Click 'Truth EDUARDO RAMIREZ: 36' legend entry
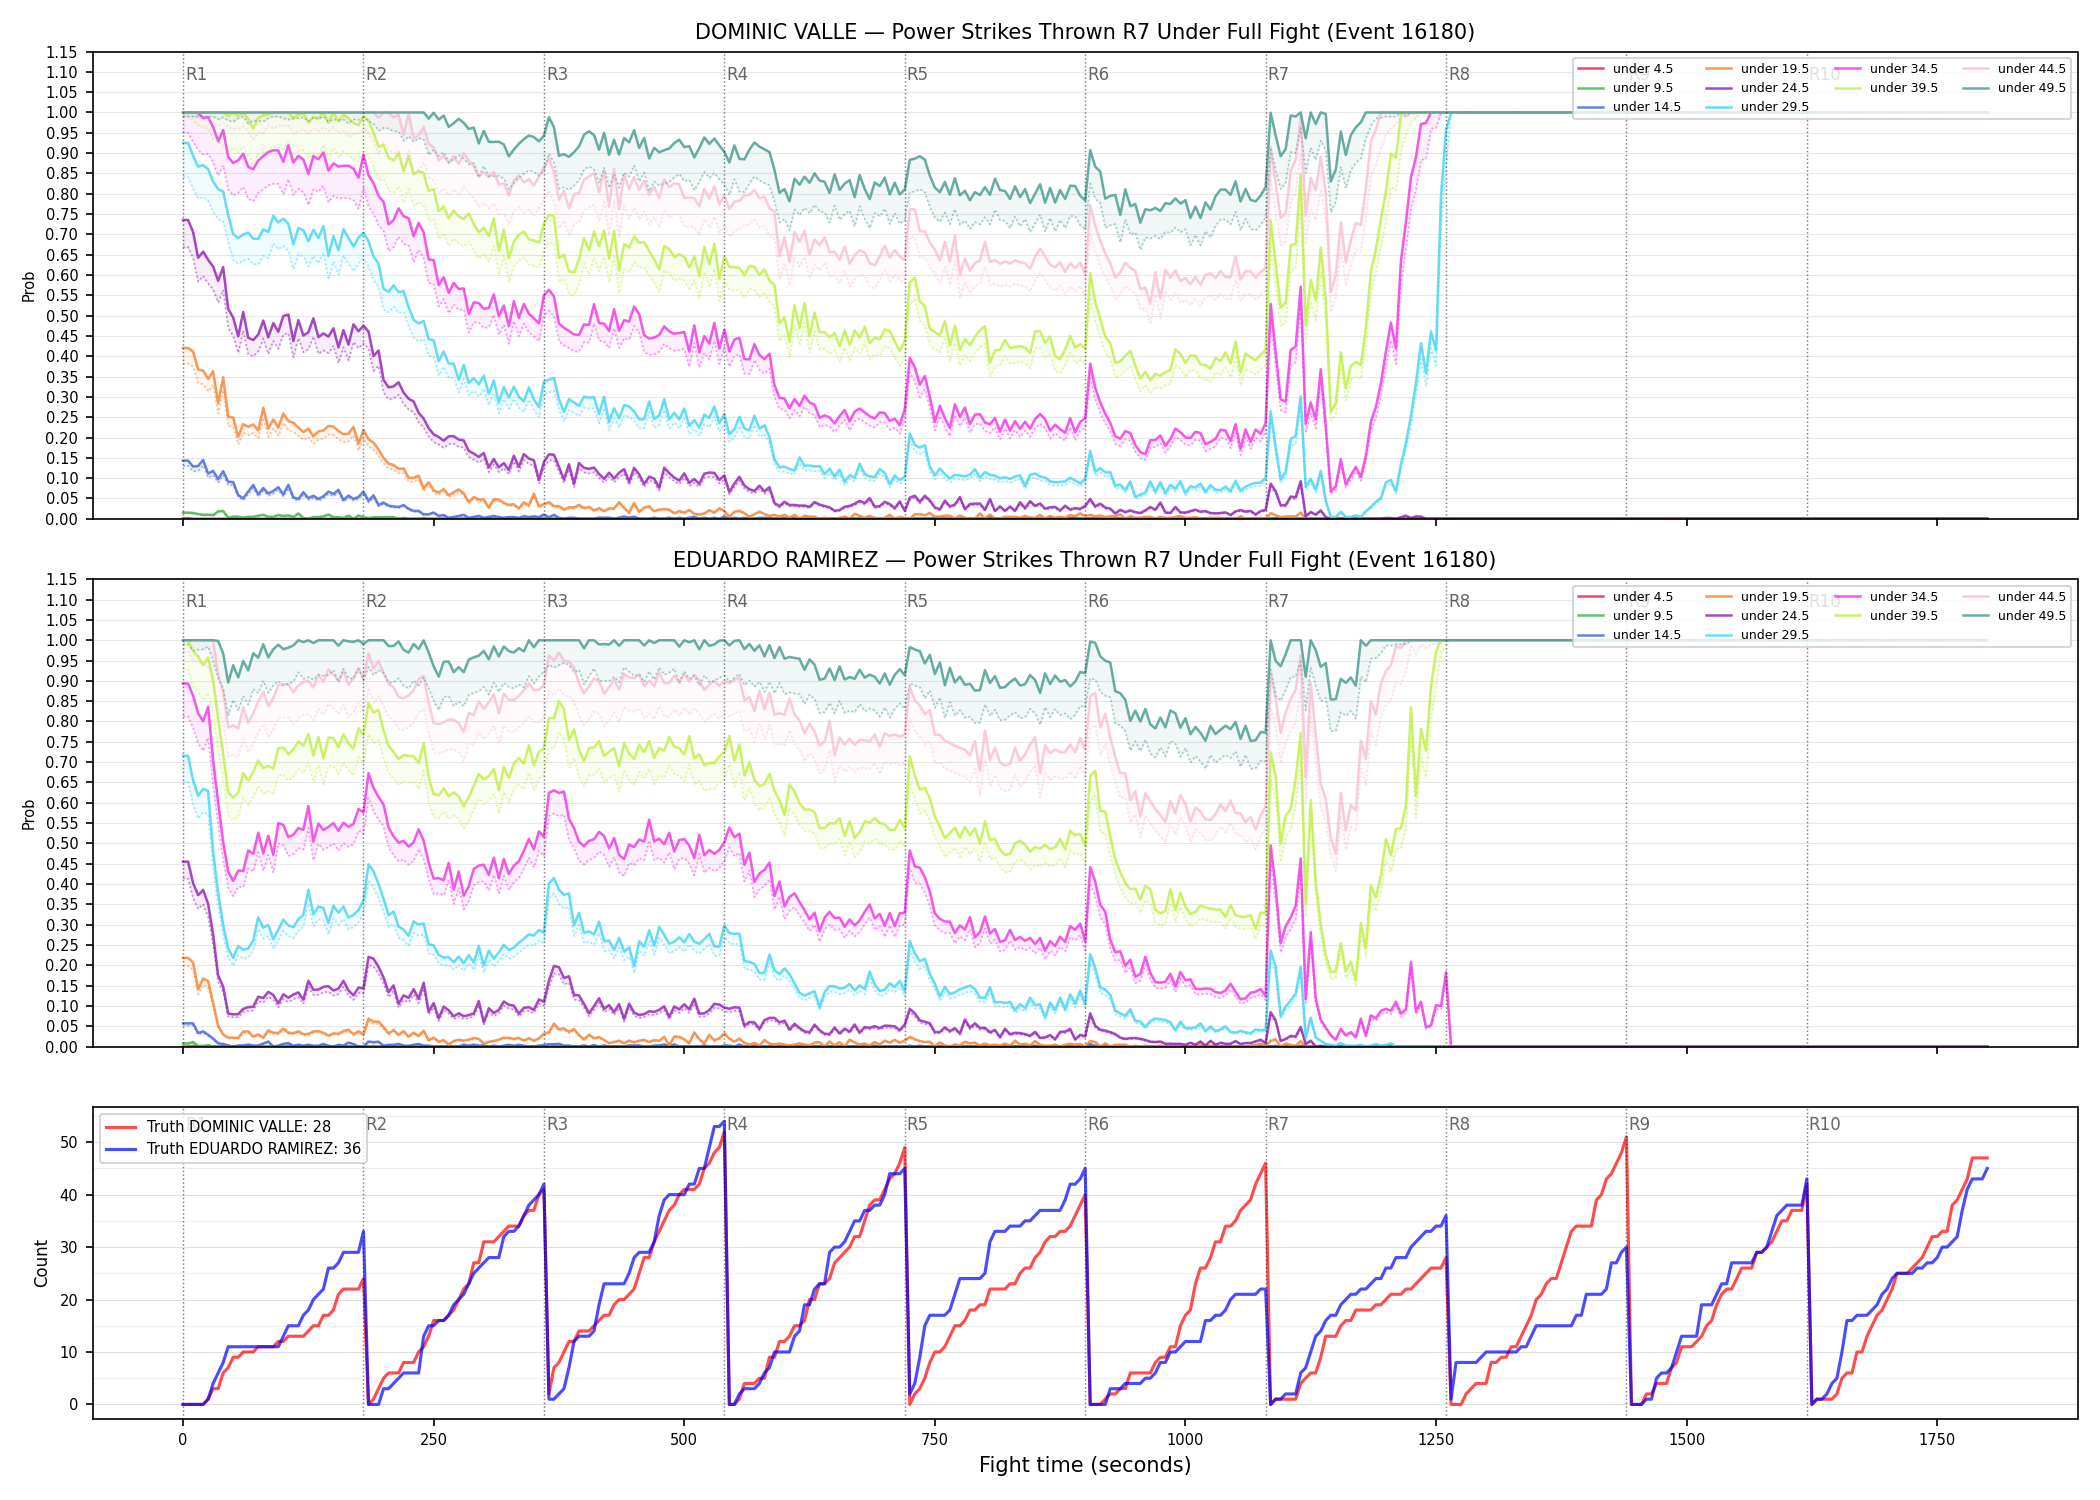 pos(253,1149)
